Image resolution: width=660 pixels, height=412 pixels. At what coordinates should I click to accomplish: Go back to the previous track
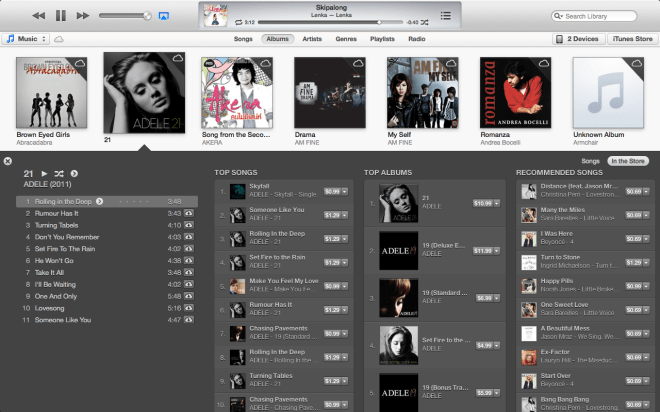38,16
